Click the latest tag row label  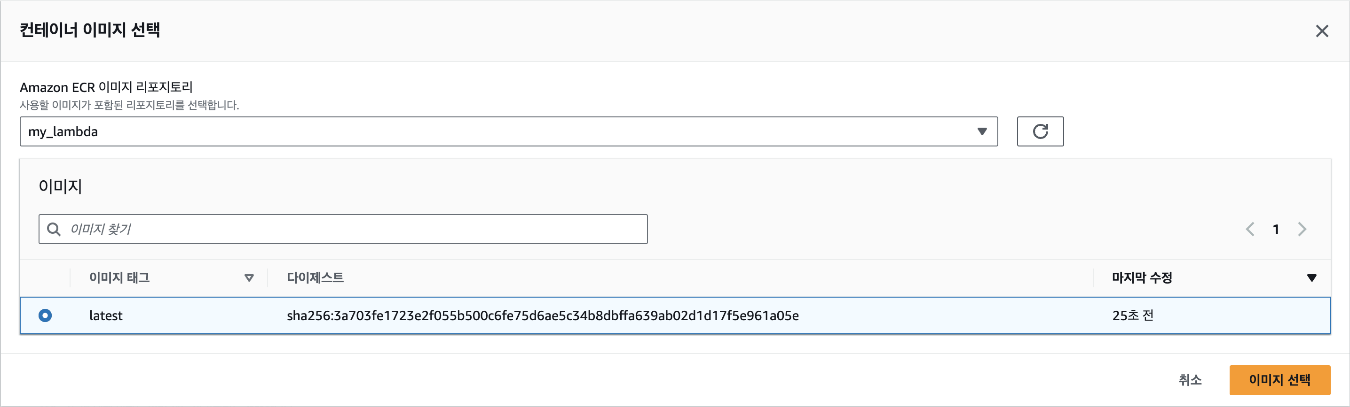tap(106, 315)
